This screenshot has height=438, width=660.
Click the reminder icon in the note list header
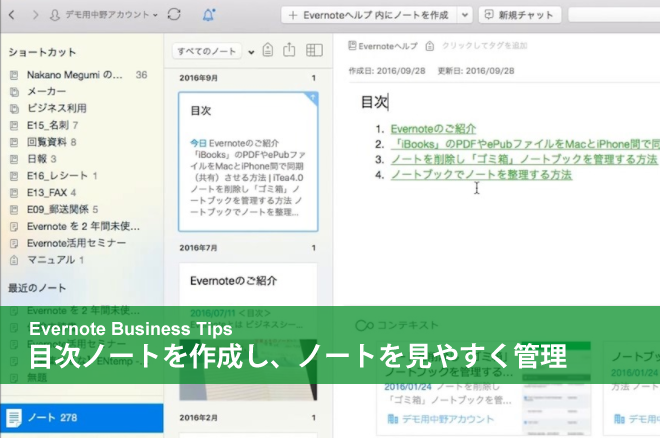point(268,50)
